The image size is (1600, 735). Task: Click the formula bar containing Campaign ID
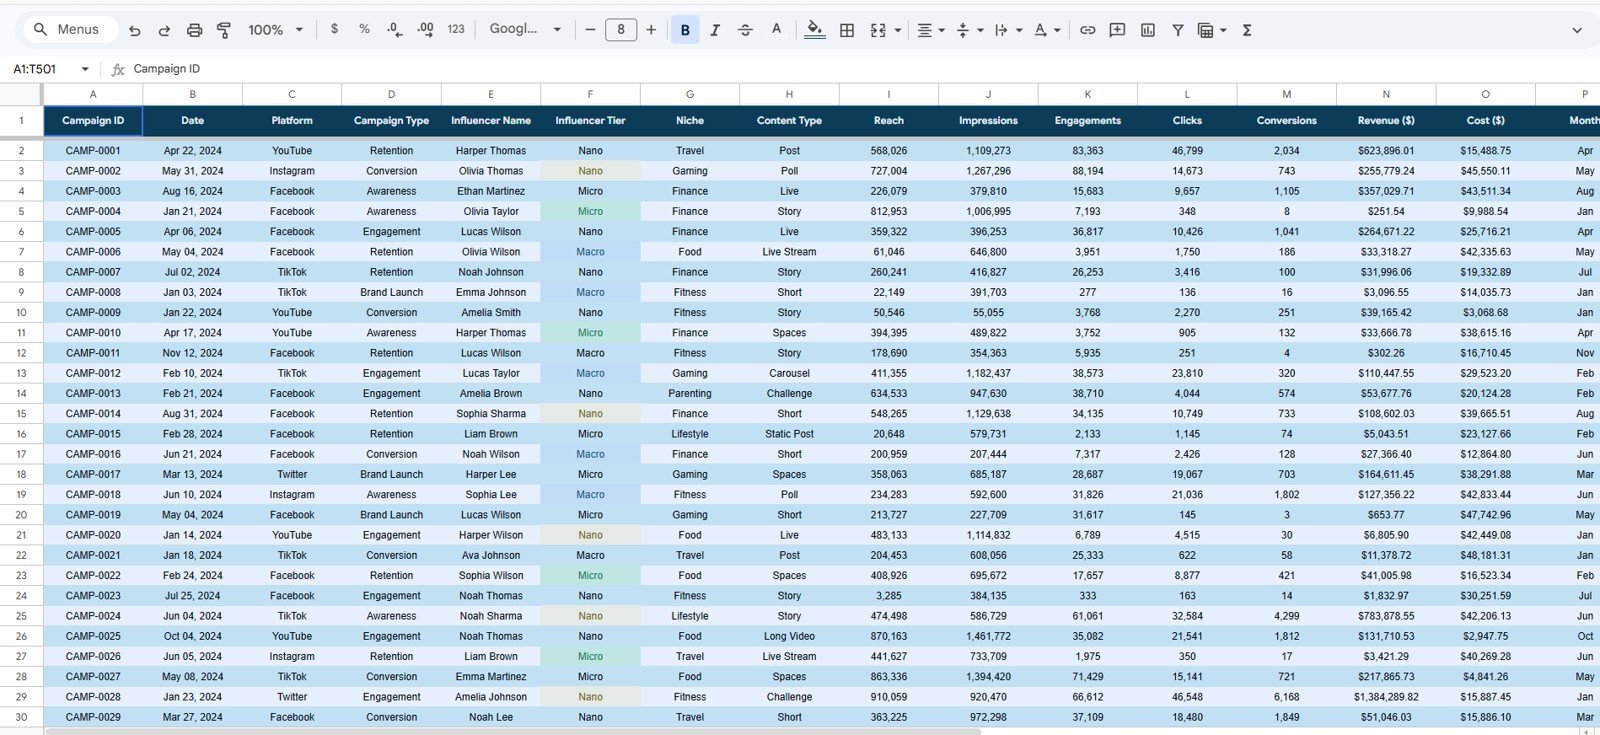860,69
